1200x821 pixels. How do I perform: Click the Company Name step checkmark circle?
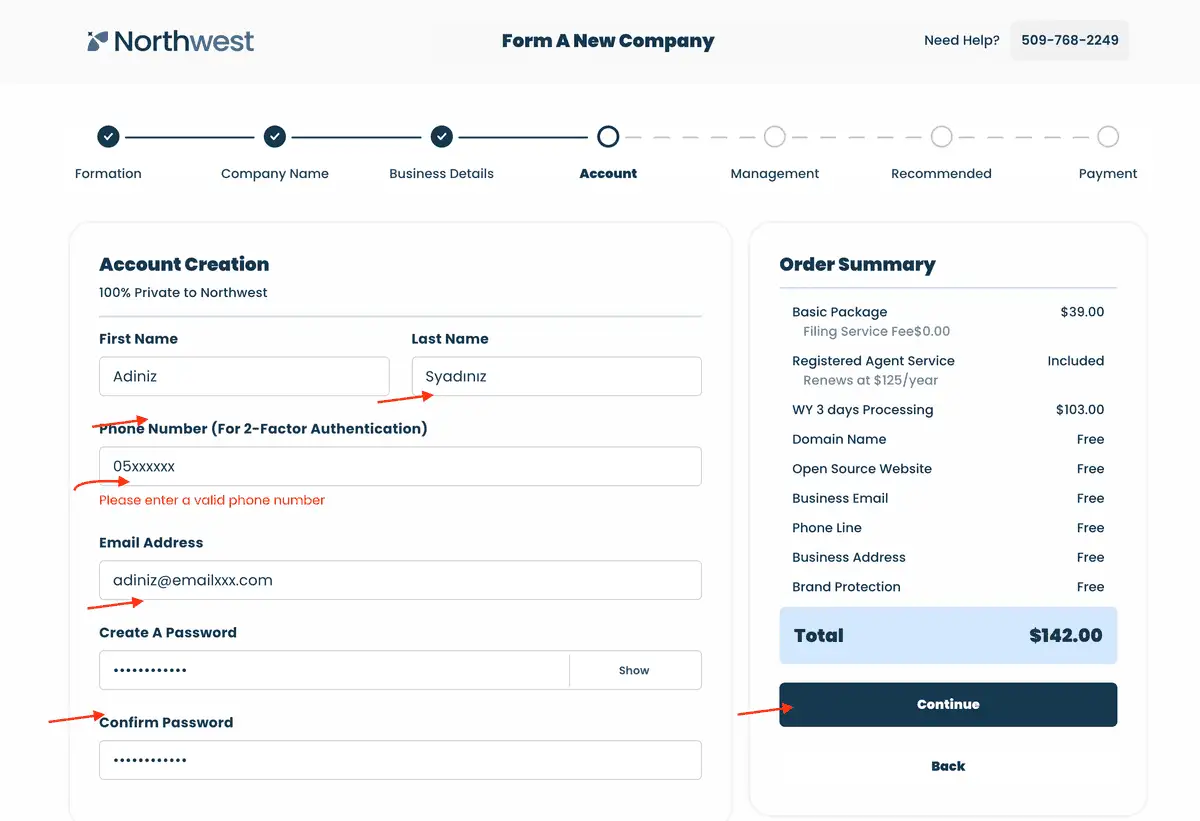(x=275, y=137)
